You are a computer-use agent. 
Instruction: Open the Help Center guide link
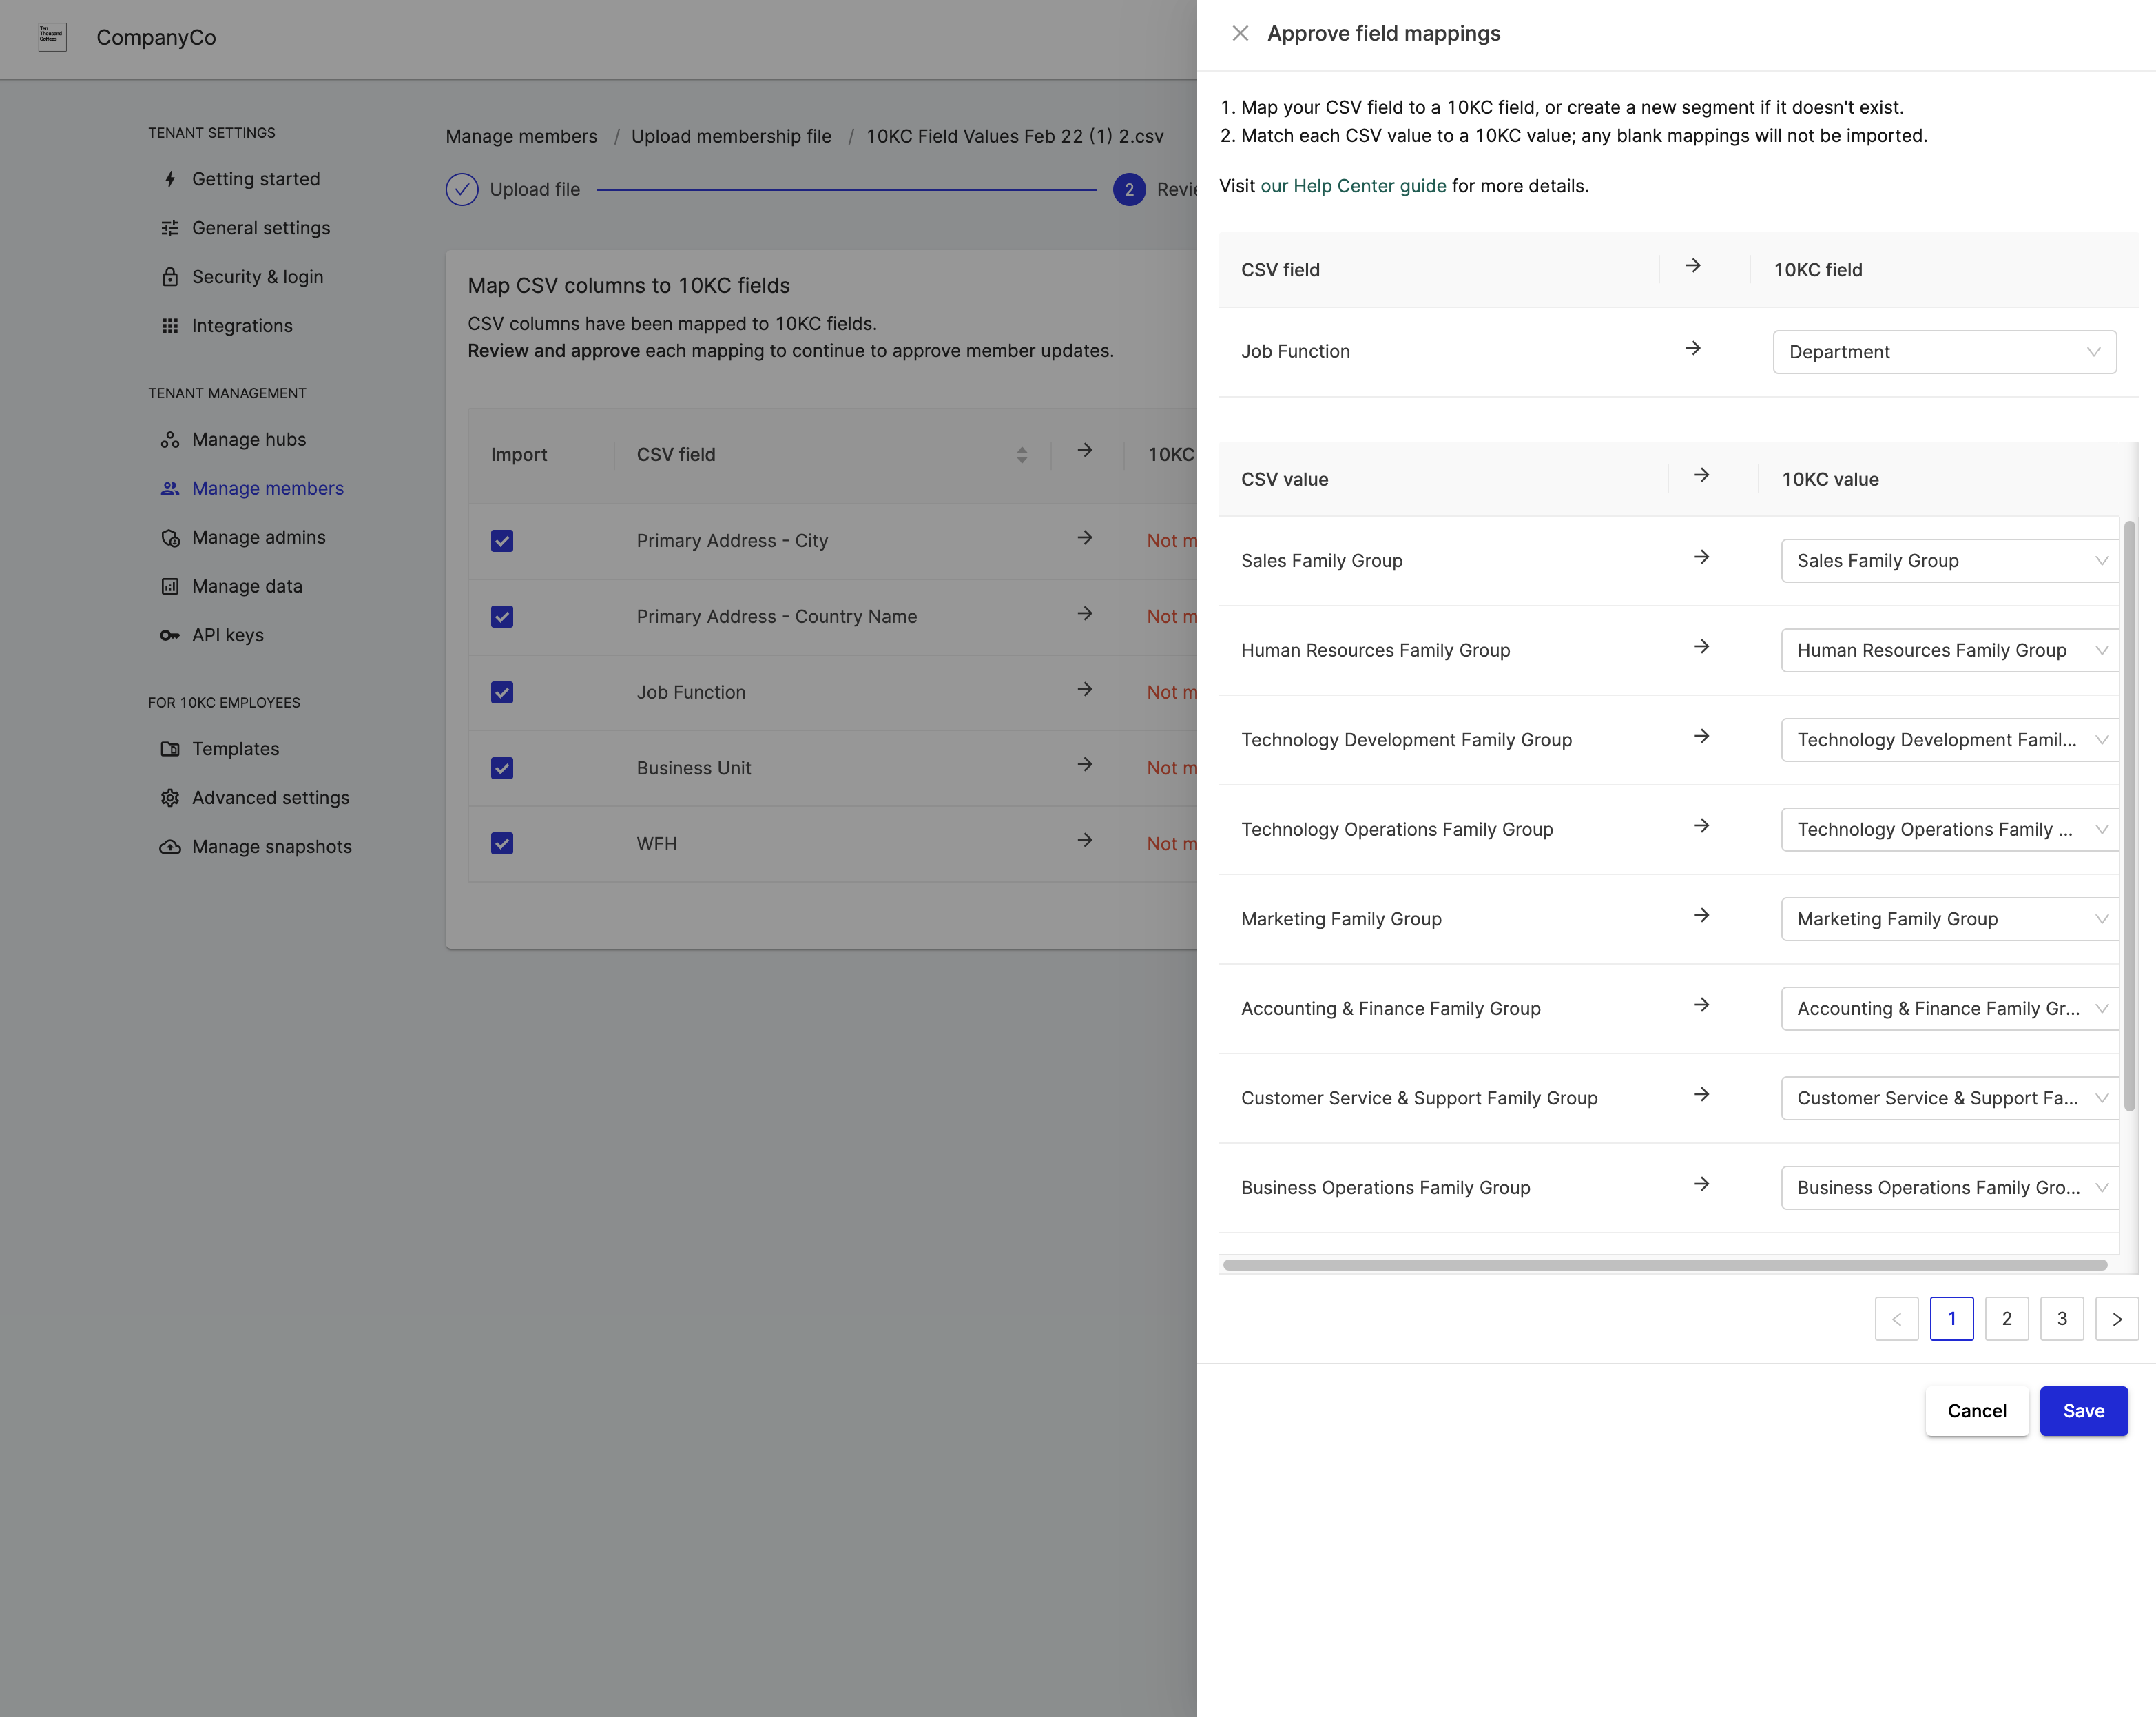coord(1353,186)
